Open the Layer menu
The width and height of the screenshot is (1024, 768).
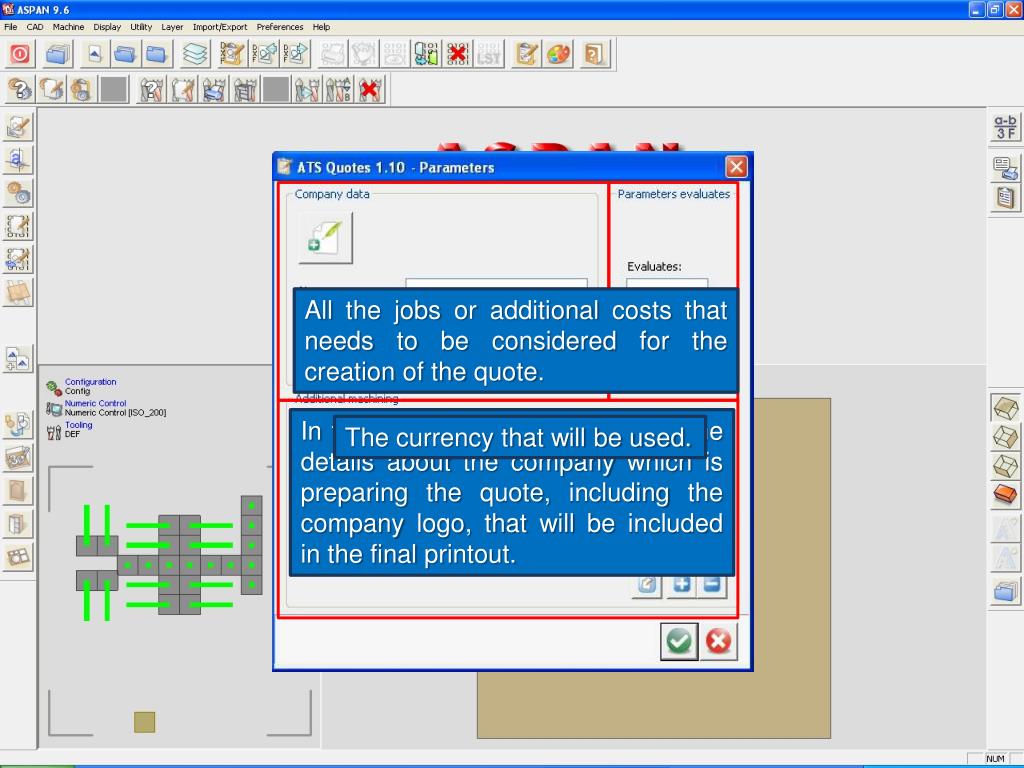coord(172,27)
